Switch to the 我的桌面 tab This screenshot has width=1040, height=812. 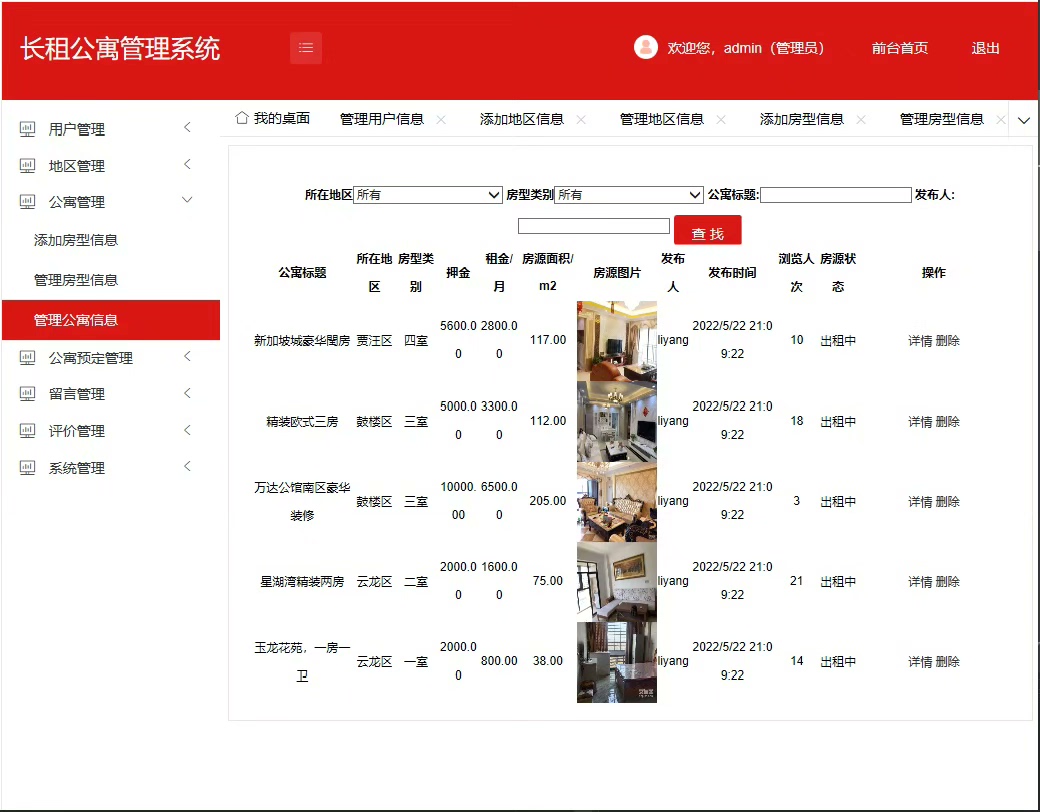point(282,118)
